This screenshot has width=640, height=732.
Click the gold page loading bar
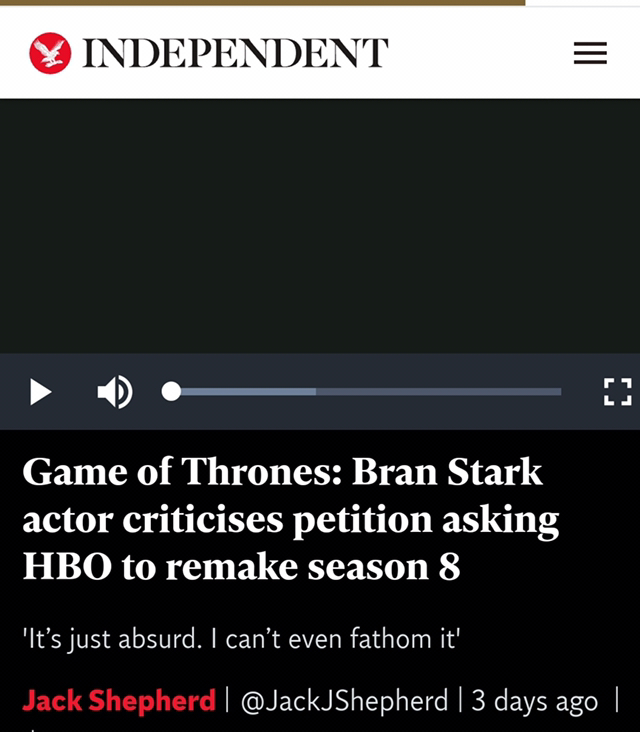(x=262, y=3)
